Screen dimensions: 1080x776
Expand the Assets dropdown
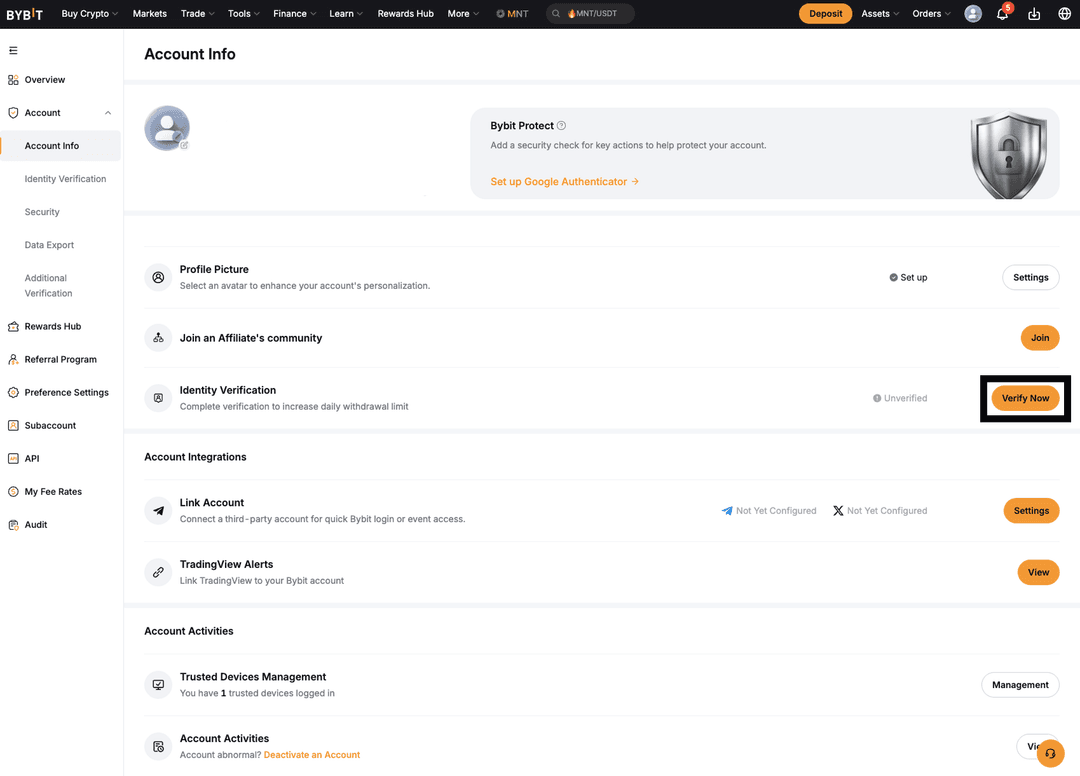tap(880, 14)
